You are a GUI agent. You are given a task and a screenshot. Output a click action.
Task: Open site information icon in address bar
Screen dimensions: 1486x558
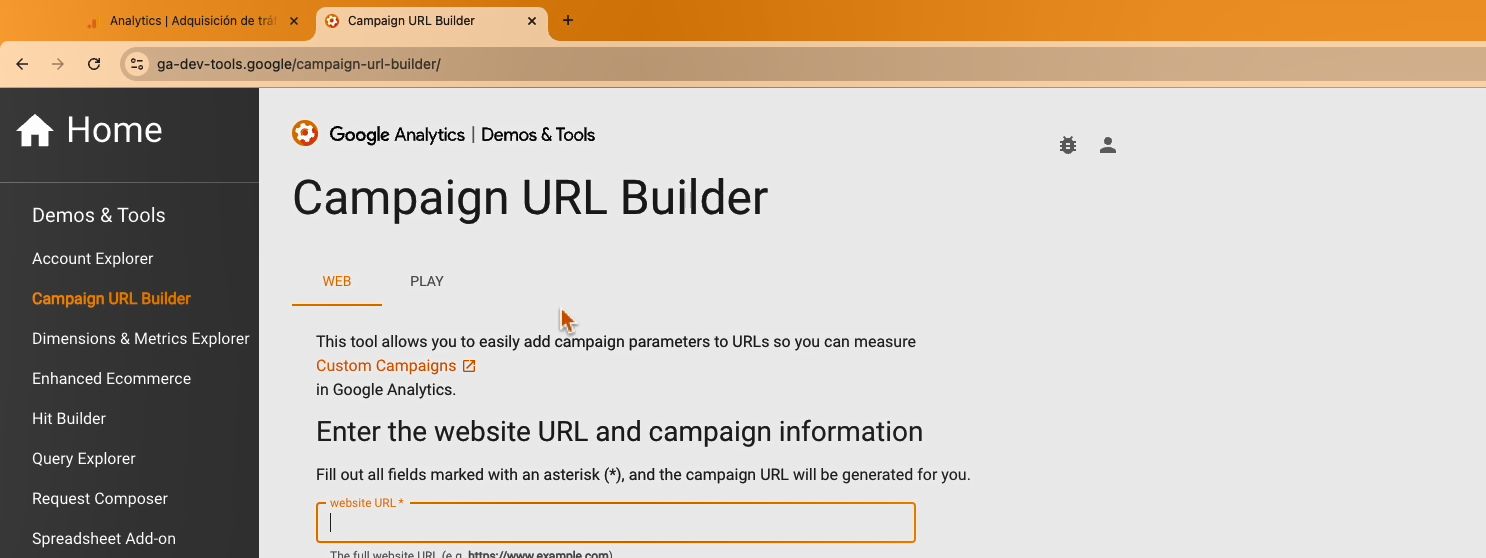(138, 64)
